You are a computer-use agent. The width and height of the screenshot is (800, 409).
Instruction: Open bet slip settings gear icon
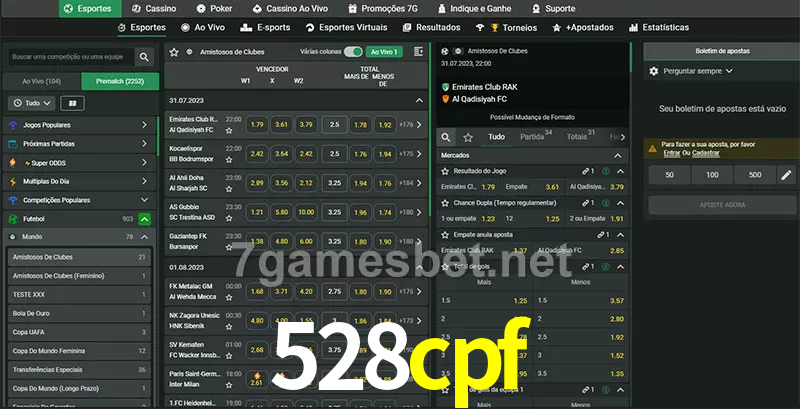tap(654, 71)
